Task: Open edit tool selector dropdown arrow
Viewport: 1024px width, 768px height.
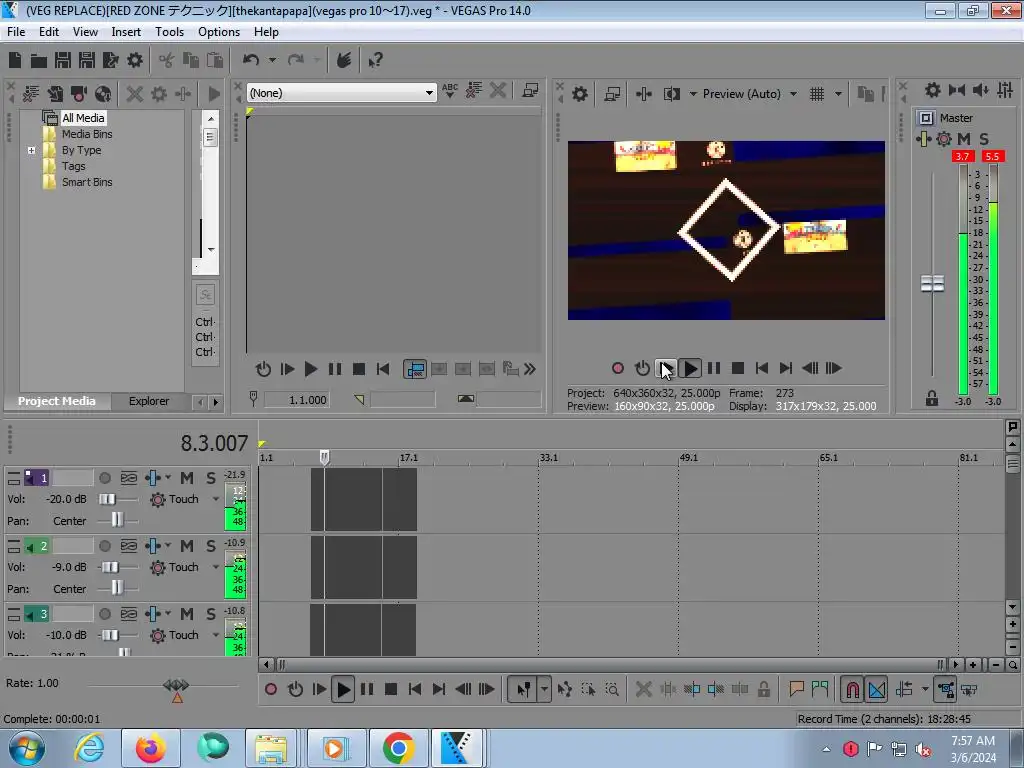Action: tap(544, 689)
